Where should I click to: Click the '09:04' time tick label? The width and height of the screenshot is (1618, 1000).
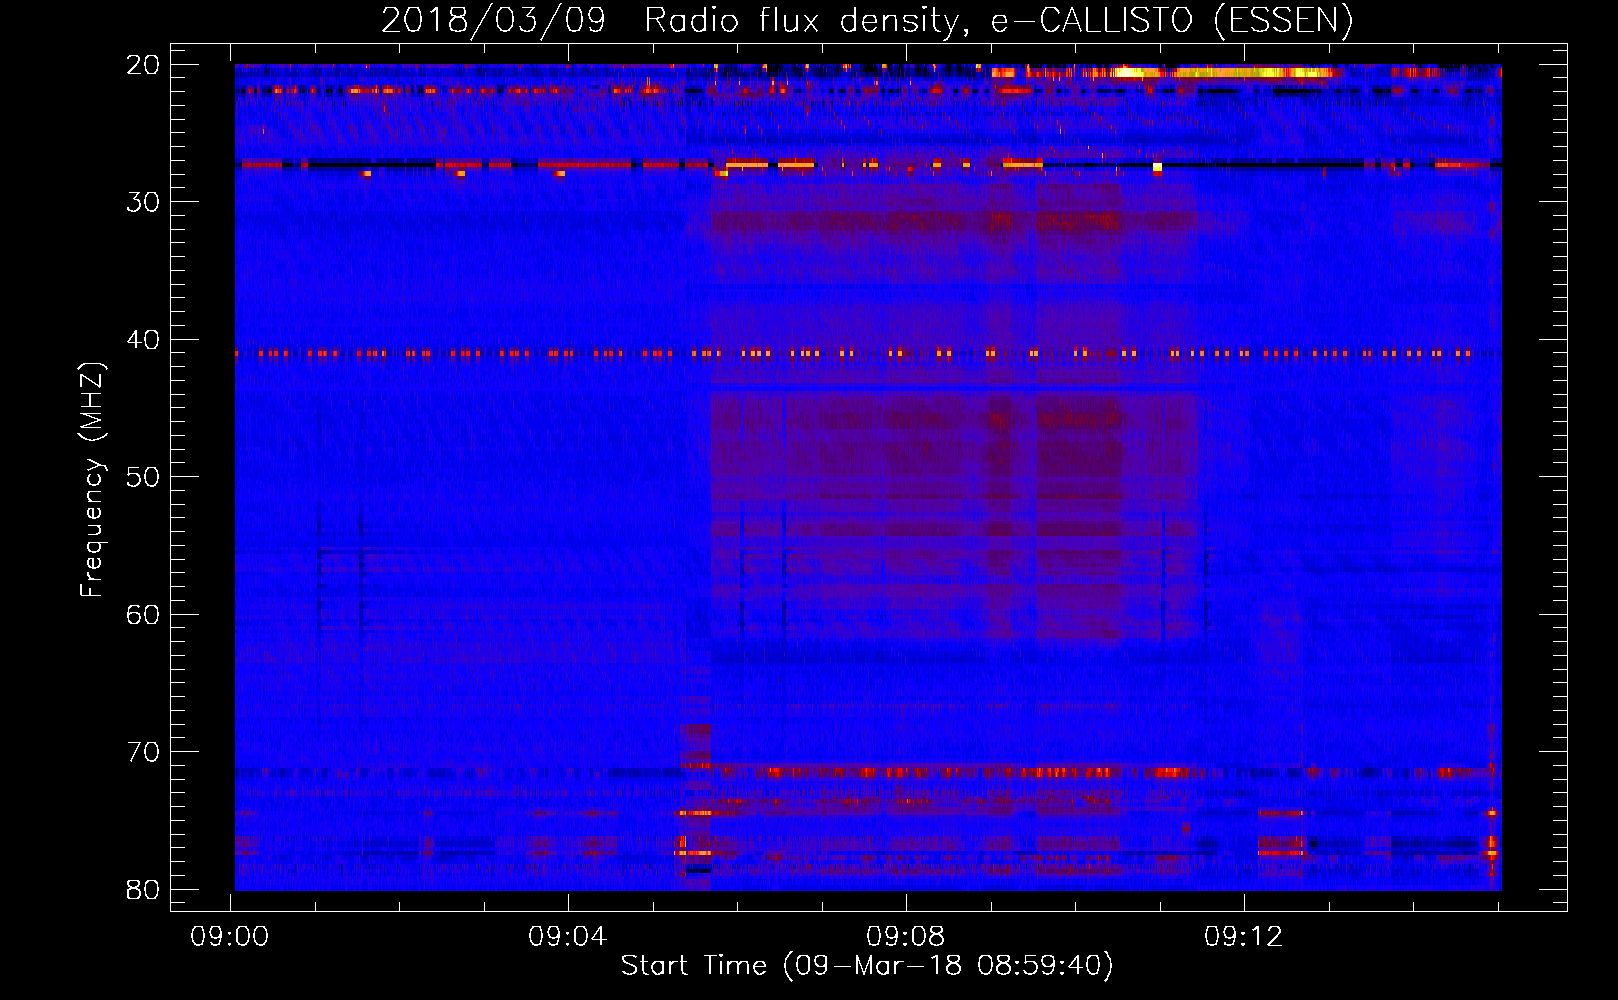pos(568,937)
